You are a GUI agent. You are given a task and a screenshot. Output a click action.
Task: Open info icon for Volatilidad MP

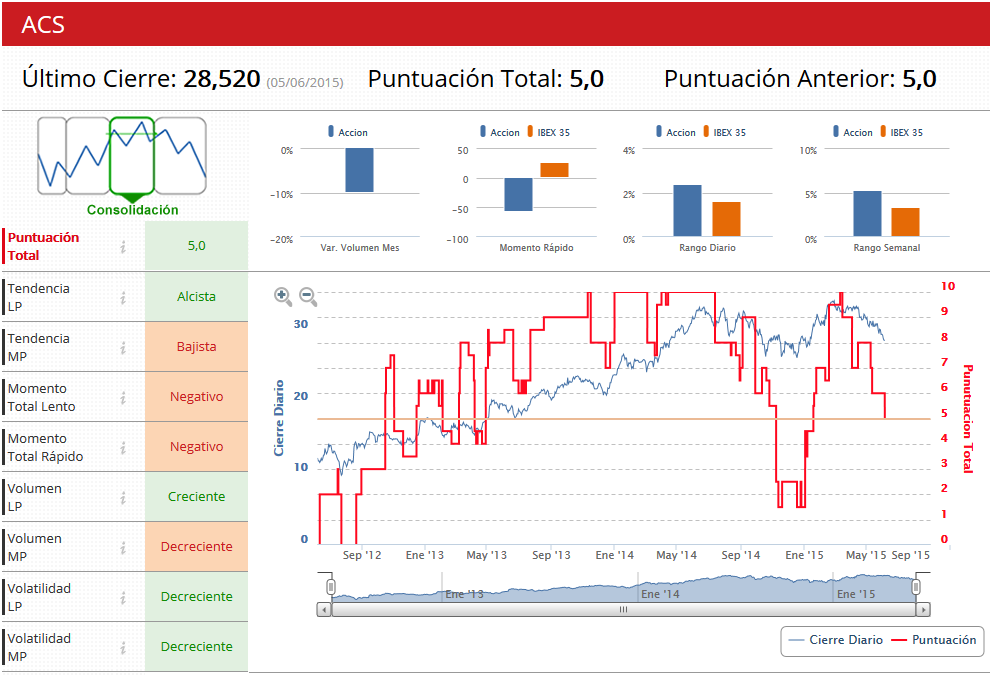pos(123,648)
